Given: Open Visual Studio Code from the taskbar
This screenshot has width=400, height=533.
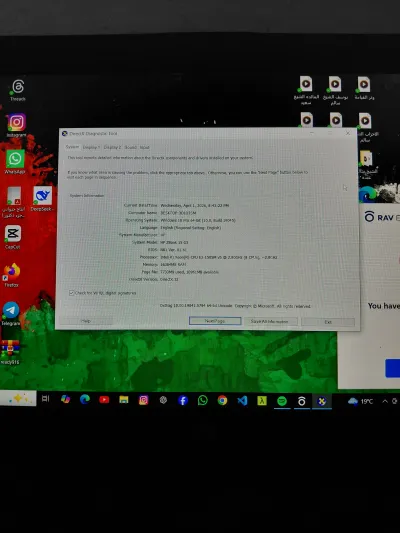Looking at the screenshot, I should pyautogui.click(x=242, y=401).
